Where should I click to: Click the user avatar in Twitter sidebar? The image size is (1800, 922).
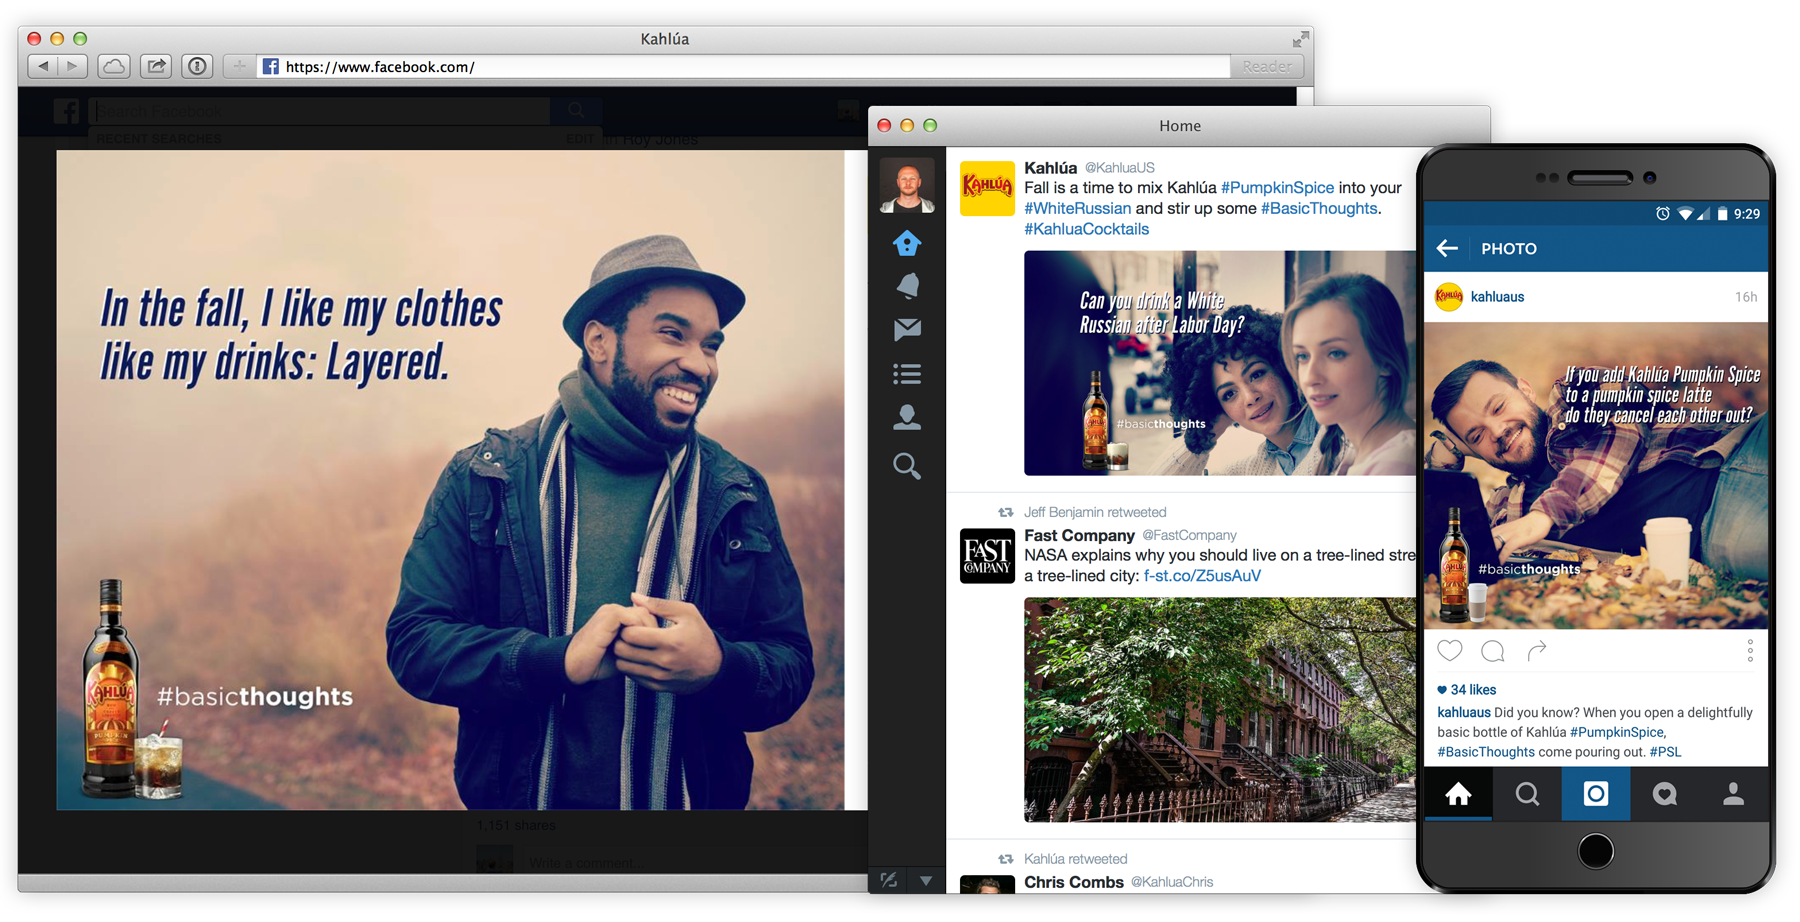click(907, 185)
